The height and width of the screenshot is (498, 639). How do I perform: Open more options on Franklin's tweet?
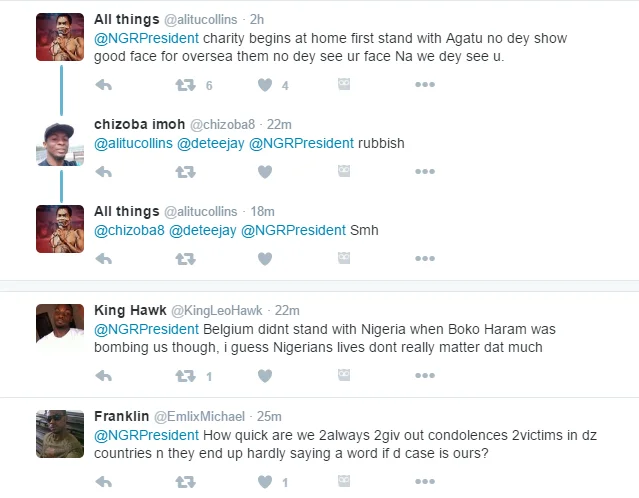point(425,483)
